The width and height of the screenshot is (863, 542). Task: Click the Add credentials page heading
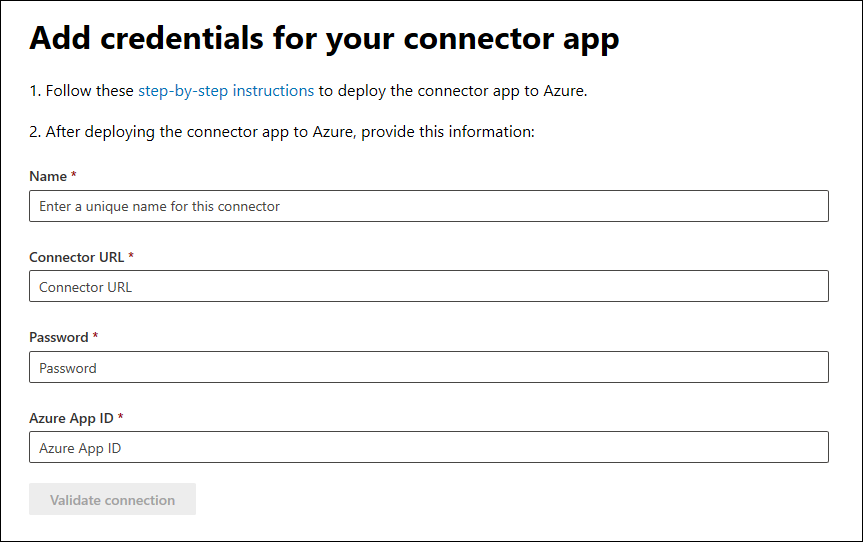coord(324,38)
